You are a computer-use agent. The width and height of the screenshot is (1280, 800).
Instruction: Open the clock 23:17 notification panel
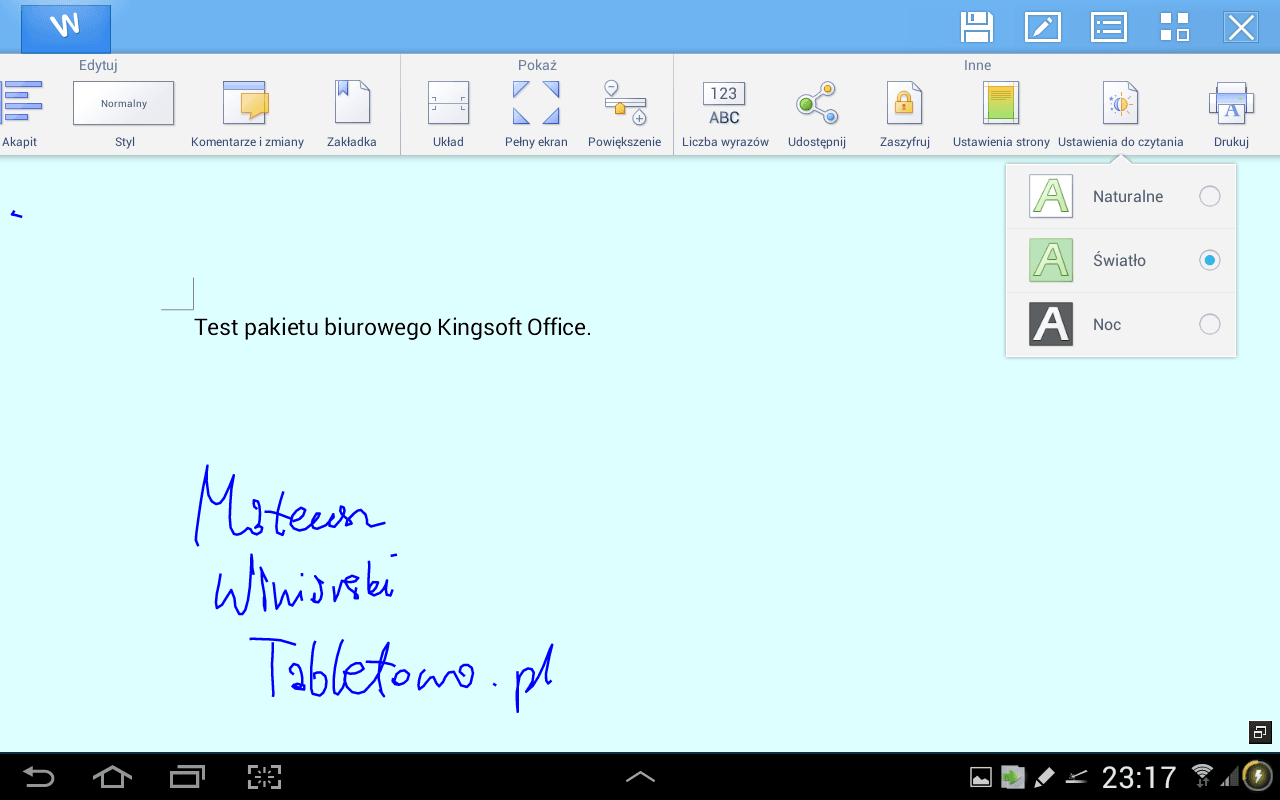[x=1139, y=777]
